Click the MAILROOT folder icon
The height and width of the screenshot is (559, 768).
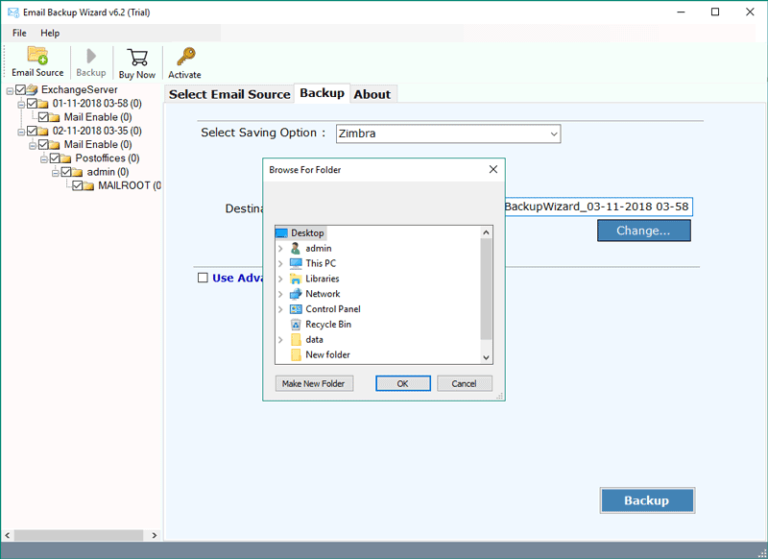pyautogui.click(x=89, y=186)
